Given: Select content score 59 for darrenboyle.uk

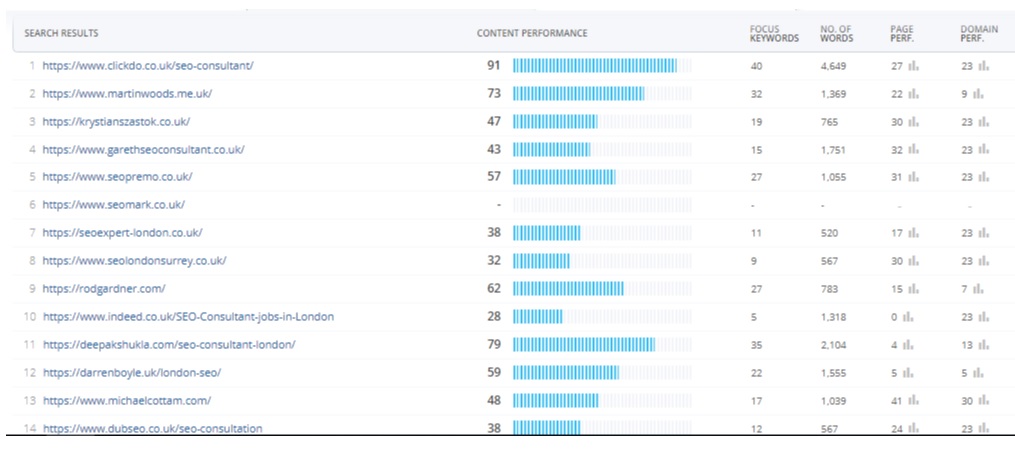Looking at the screenshot, I should pos(494,373).
